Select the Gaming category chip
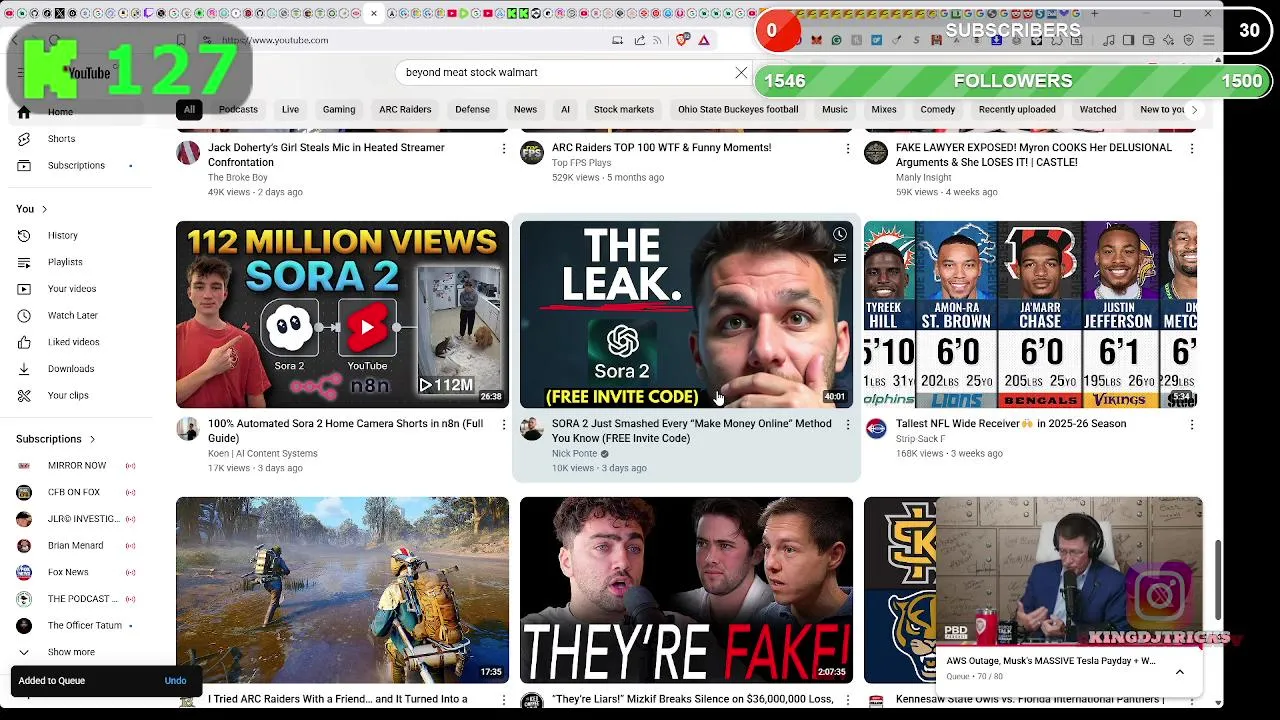The image size is (1280, 720). [339, 110]
